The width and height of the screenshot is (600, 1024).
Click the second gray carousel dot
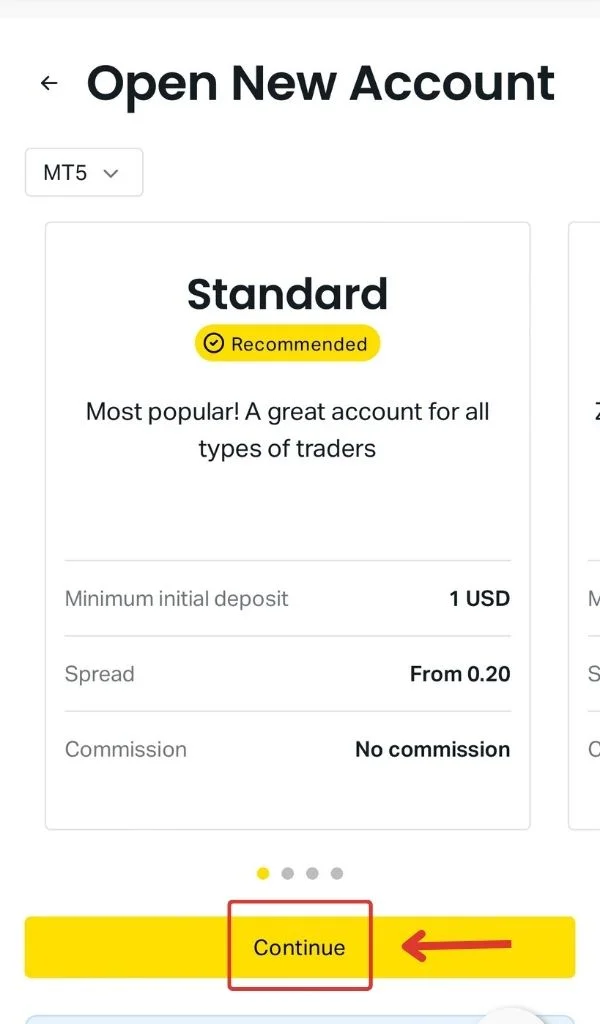(288, 872)
